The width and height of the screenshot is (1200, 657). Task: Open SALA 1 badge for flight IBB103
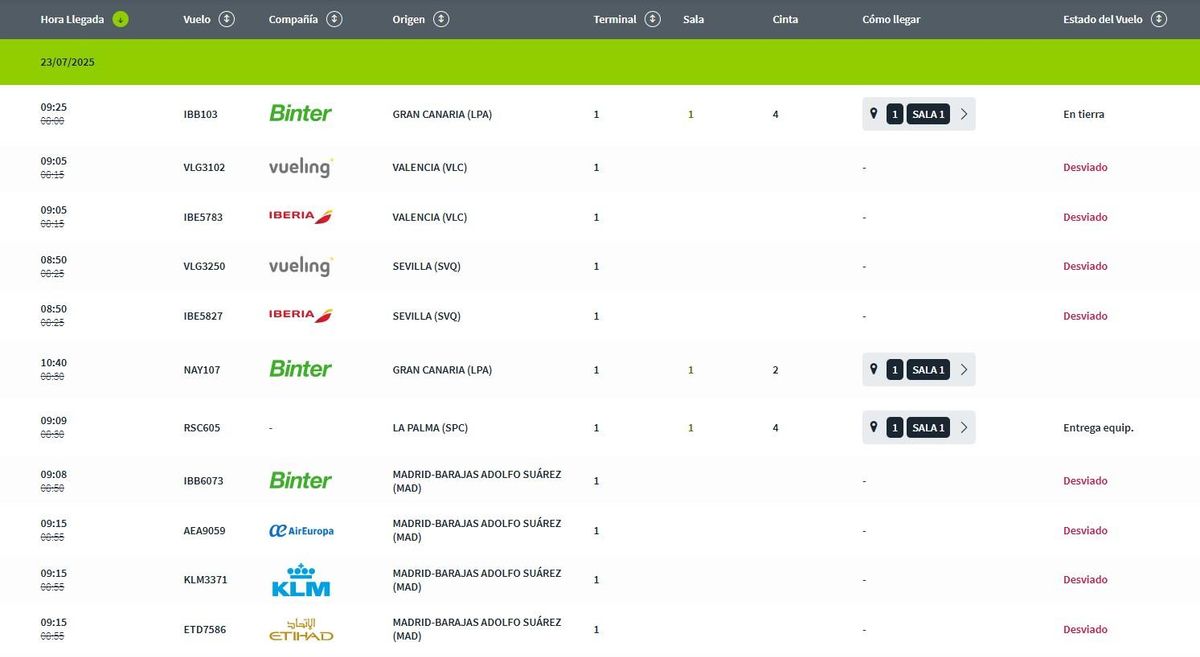point(928,114)
